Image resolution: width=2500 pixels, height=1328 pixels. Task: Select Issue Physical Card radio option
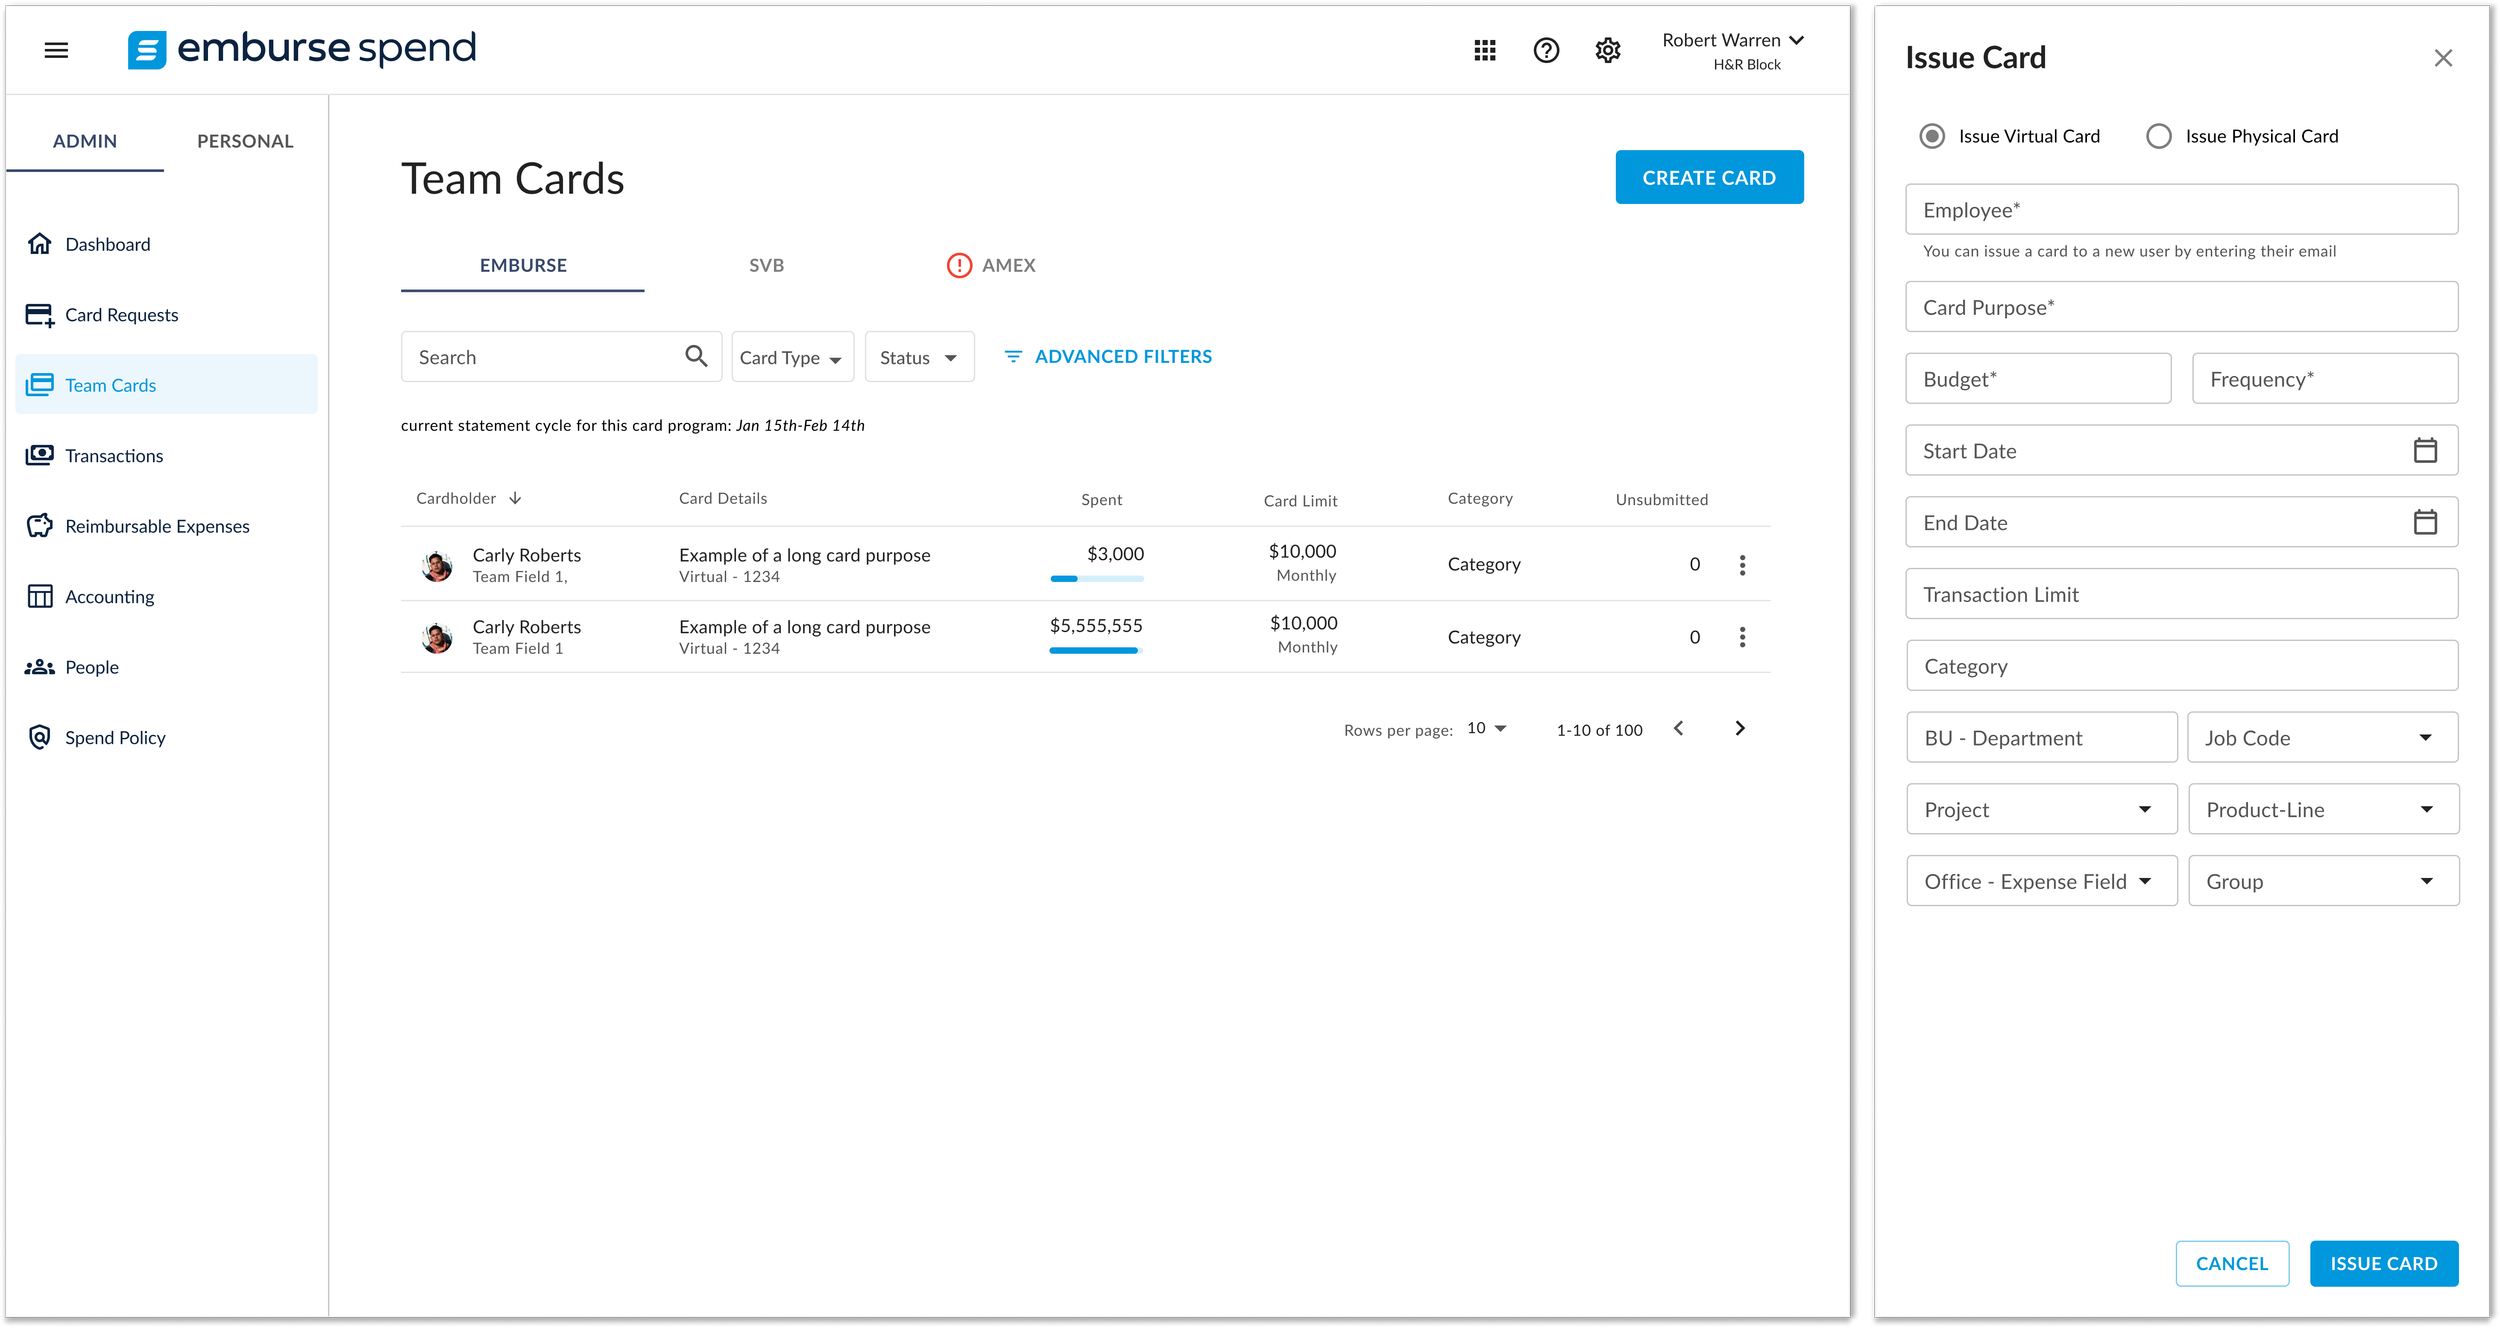[2158, 136]
